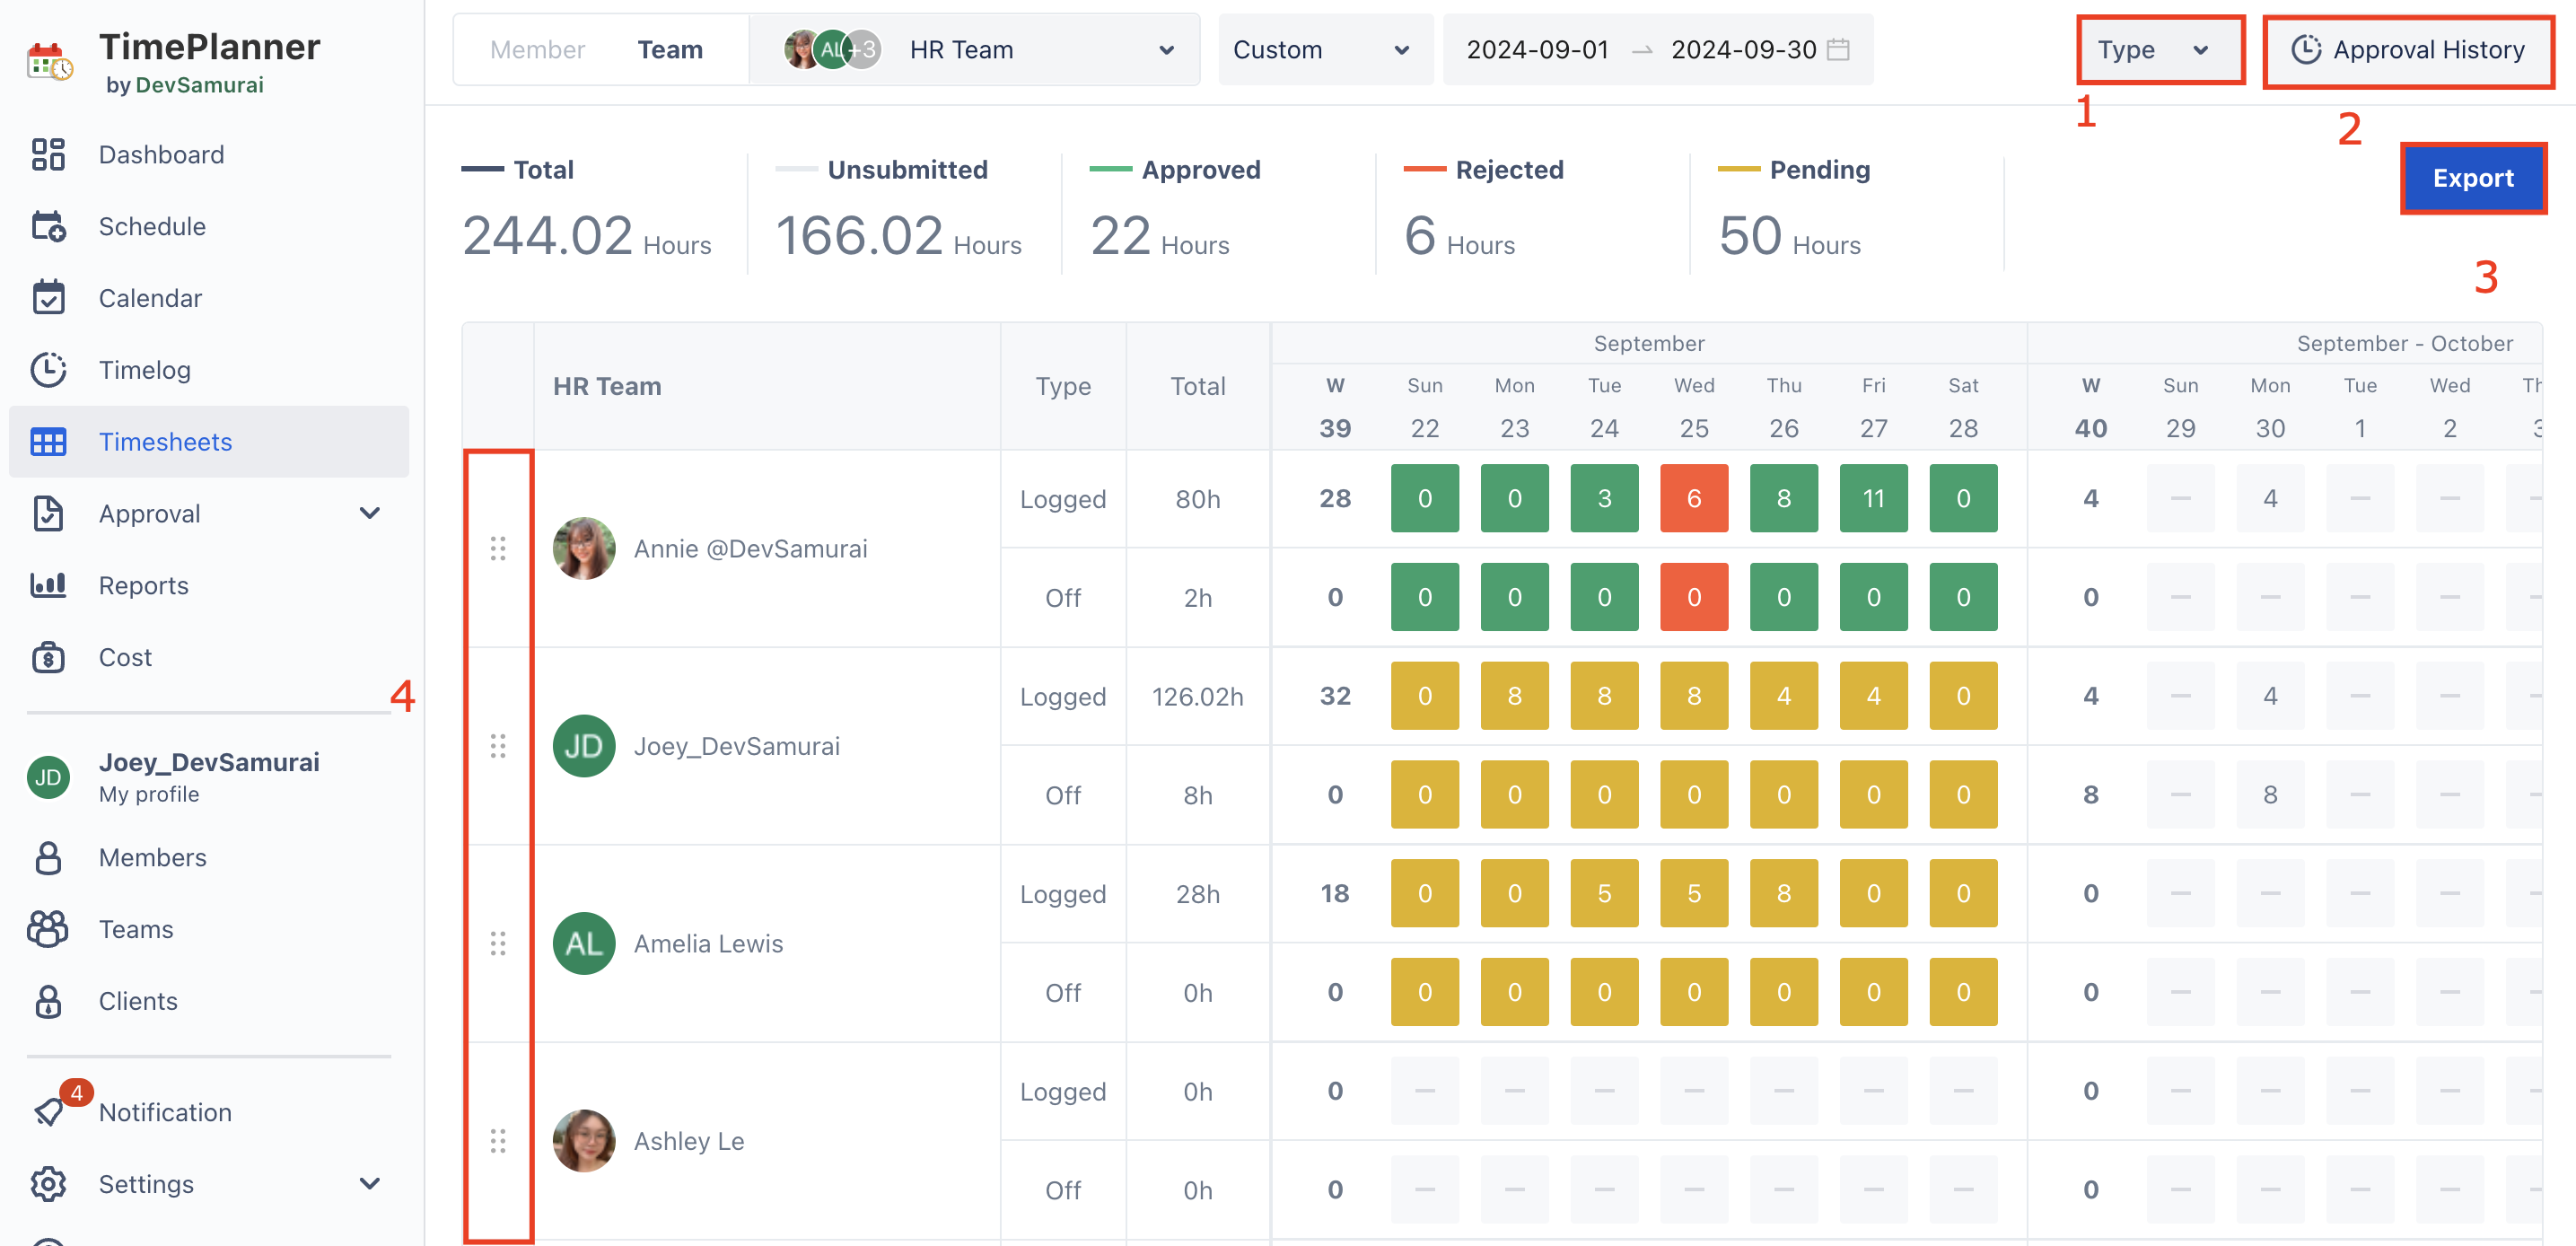
Task: Open Approval History
Action: point(2408,50)
